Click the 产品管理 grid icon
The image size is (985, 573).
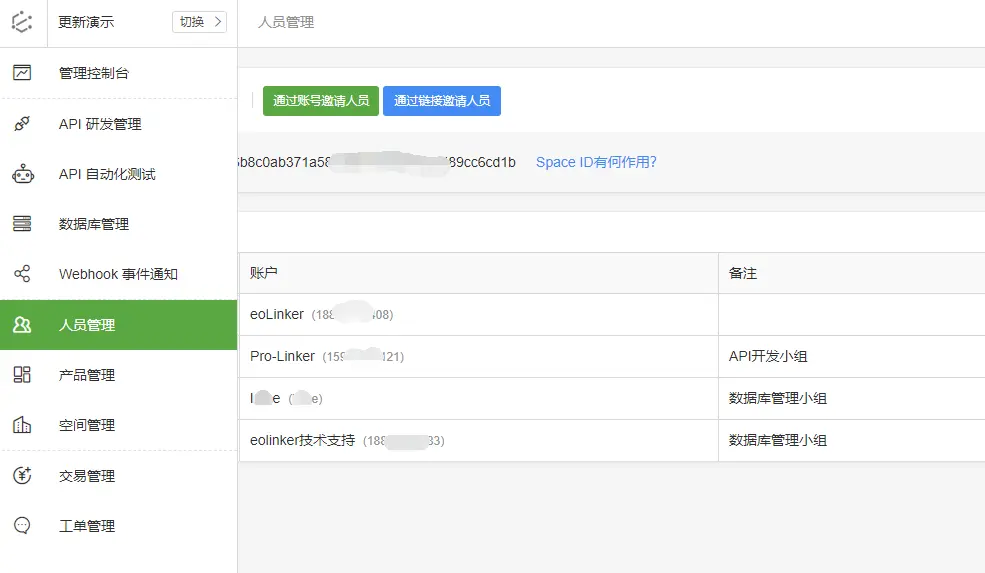tap(22, 375)
